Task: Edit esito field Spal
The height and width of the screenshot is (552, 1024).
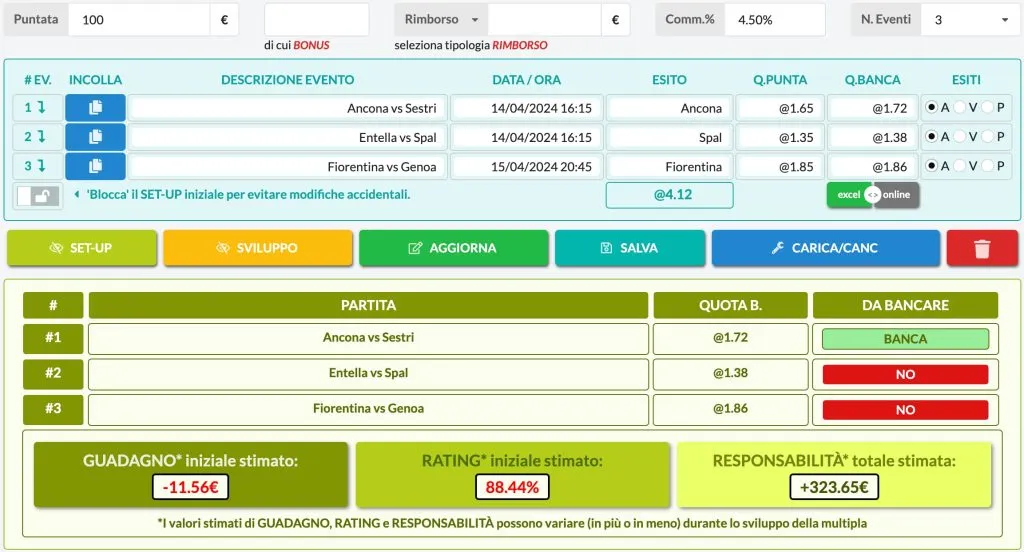Action: [669, 137]
